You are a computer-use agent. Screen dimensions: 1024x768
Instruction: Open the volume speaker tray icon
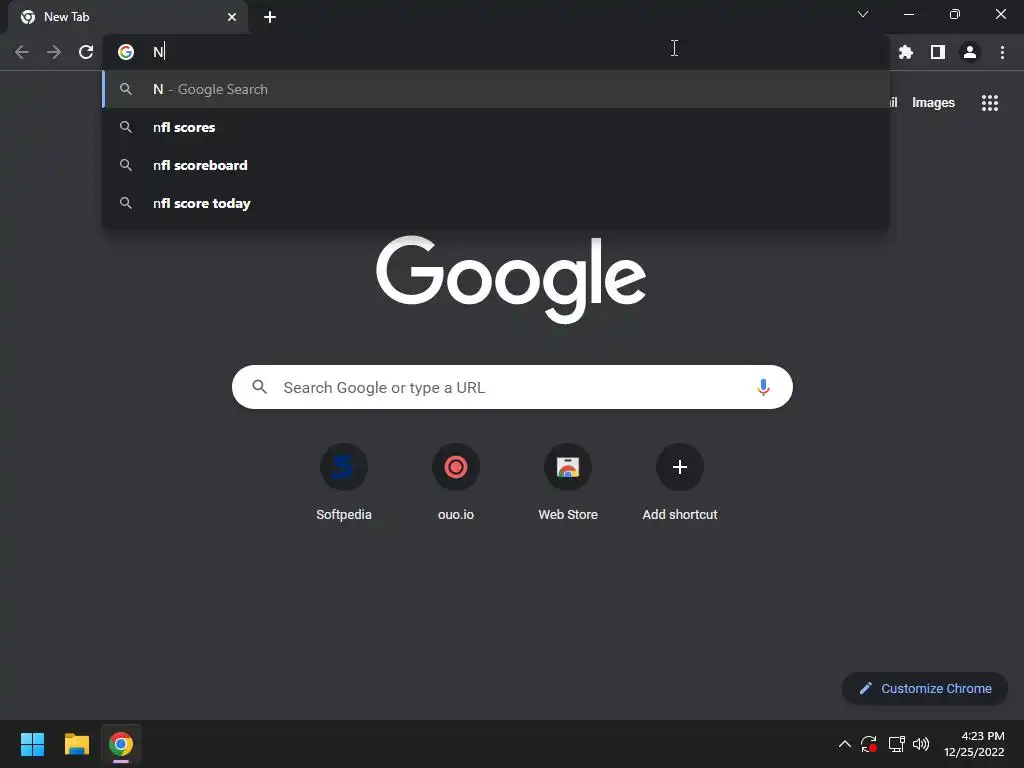click(x=921, y=744)
